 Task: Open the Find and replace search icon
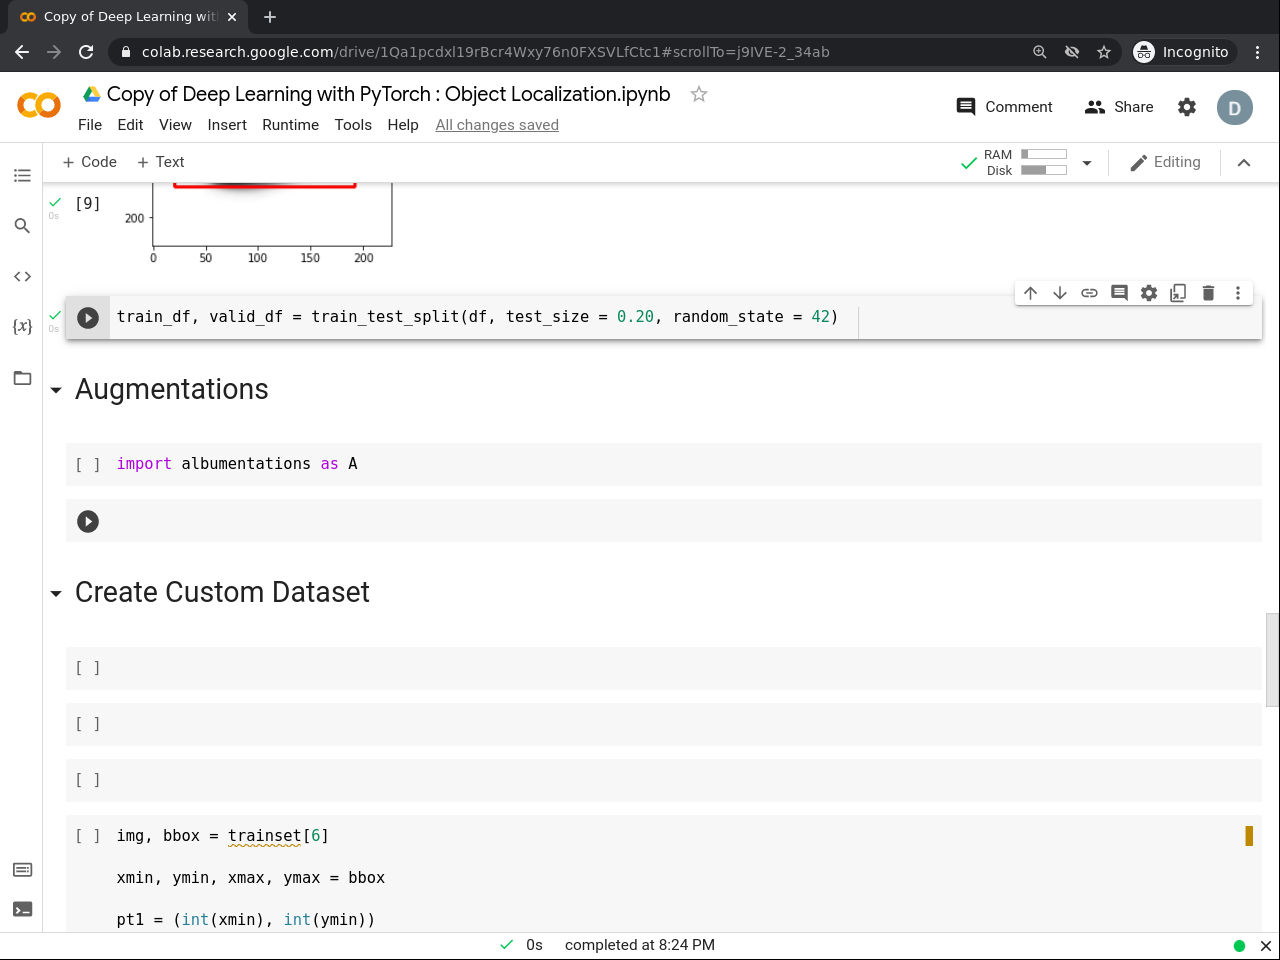[x=22, y=226]
